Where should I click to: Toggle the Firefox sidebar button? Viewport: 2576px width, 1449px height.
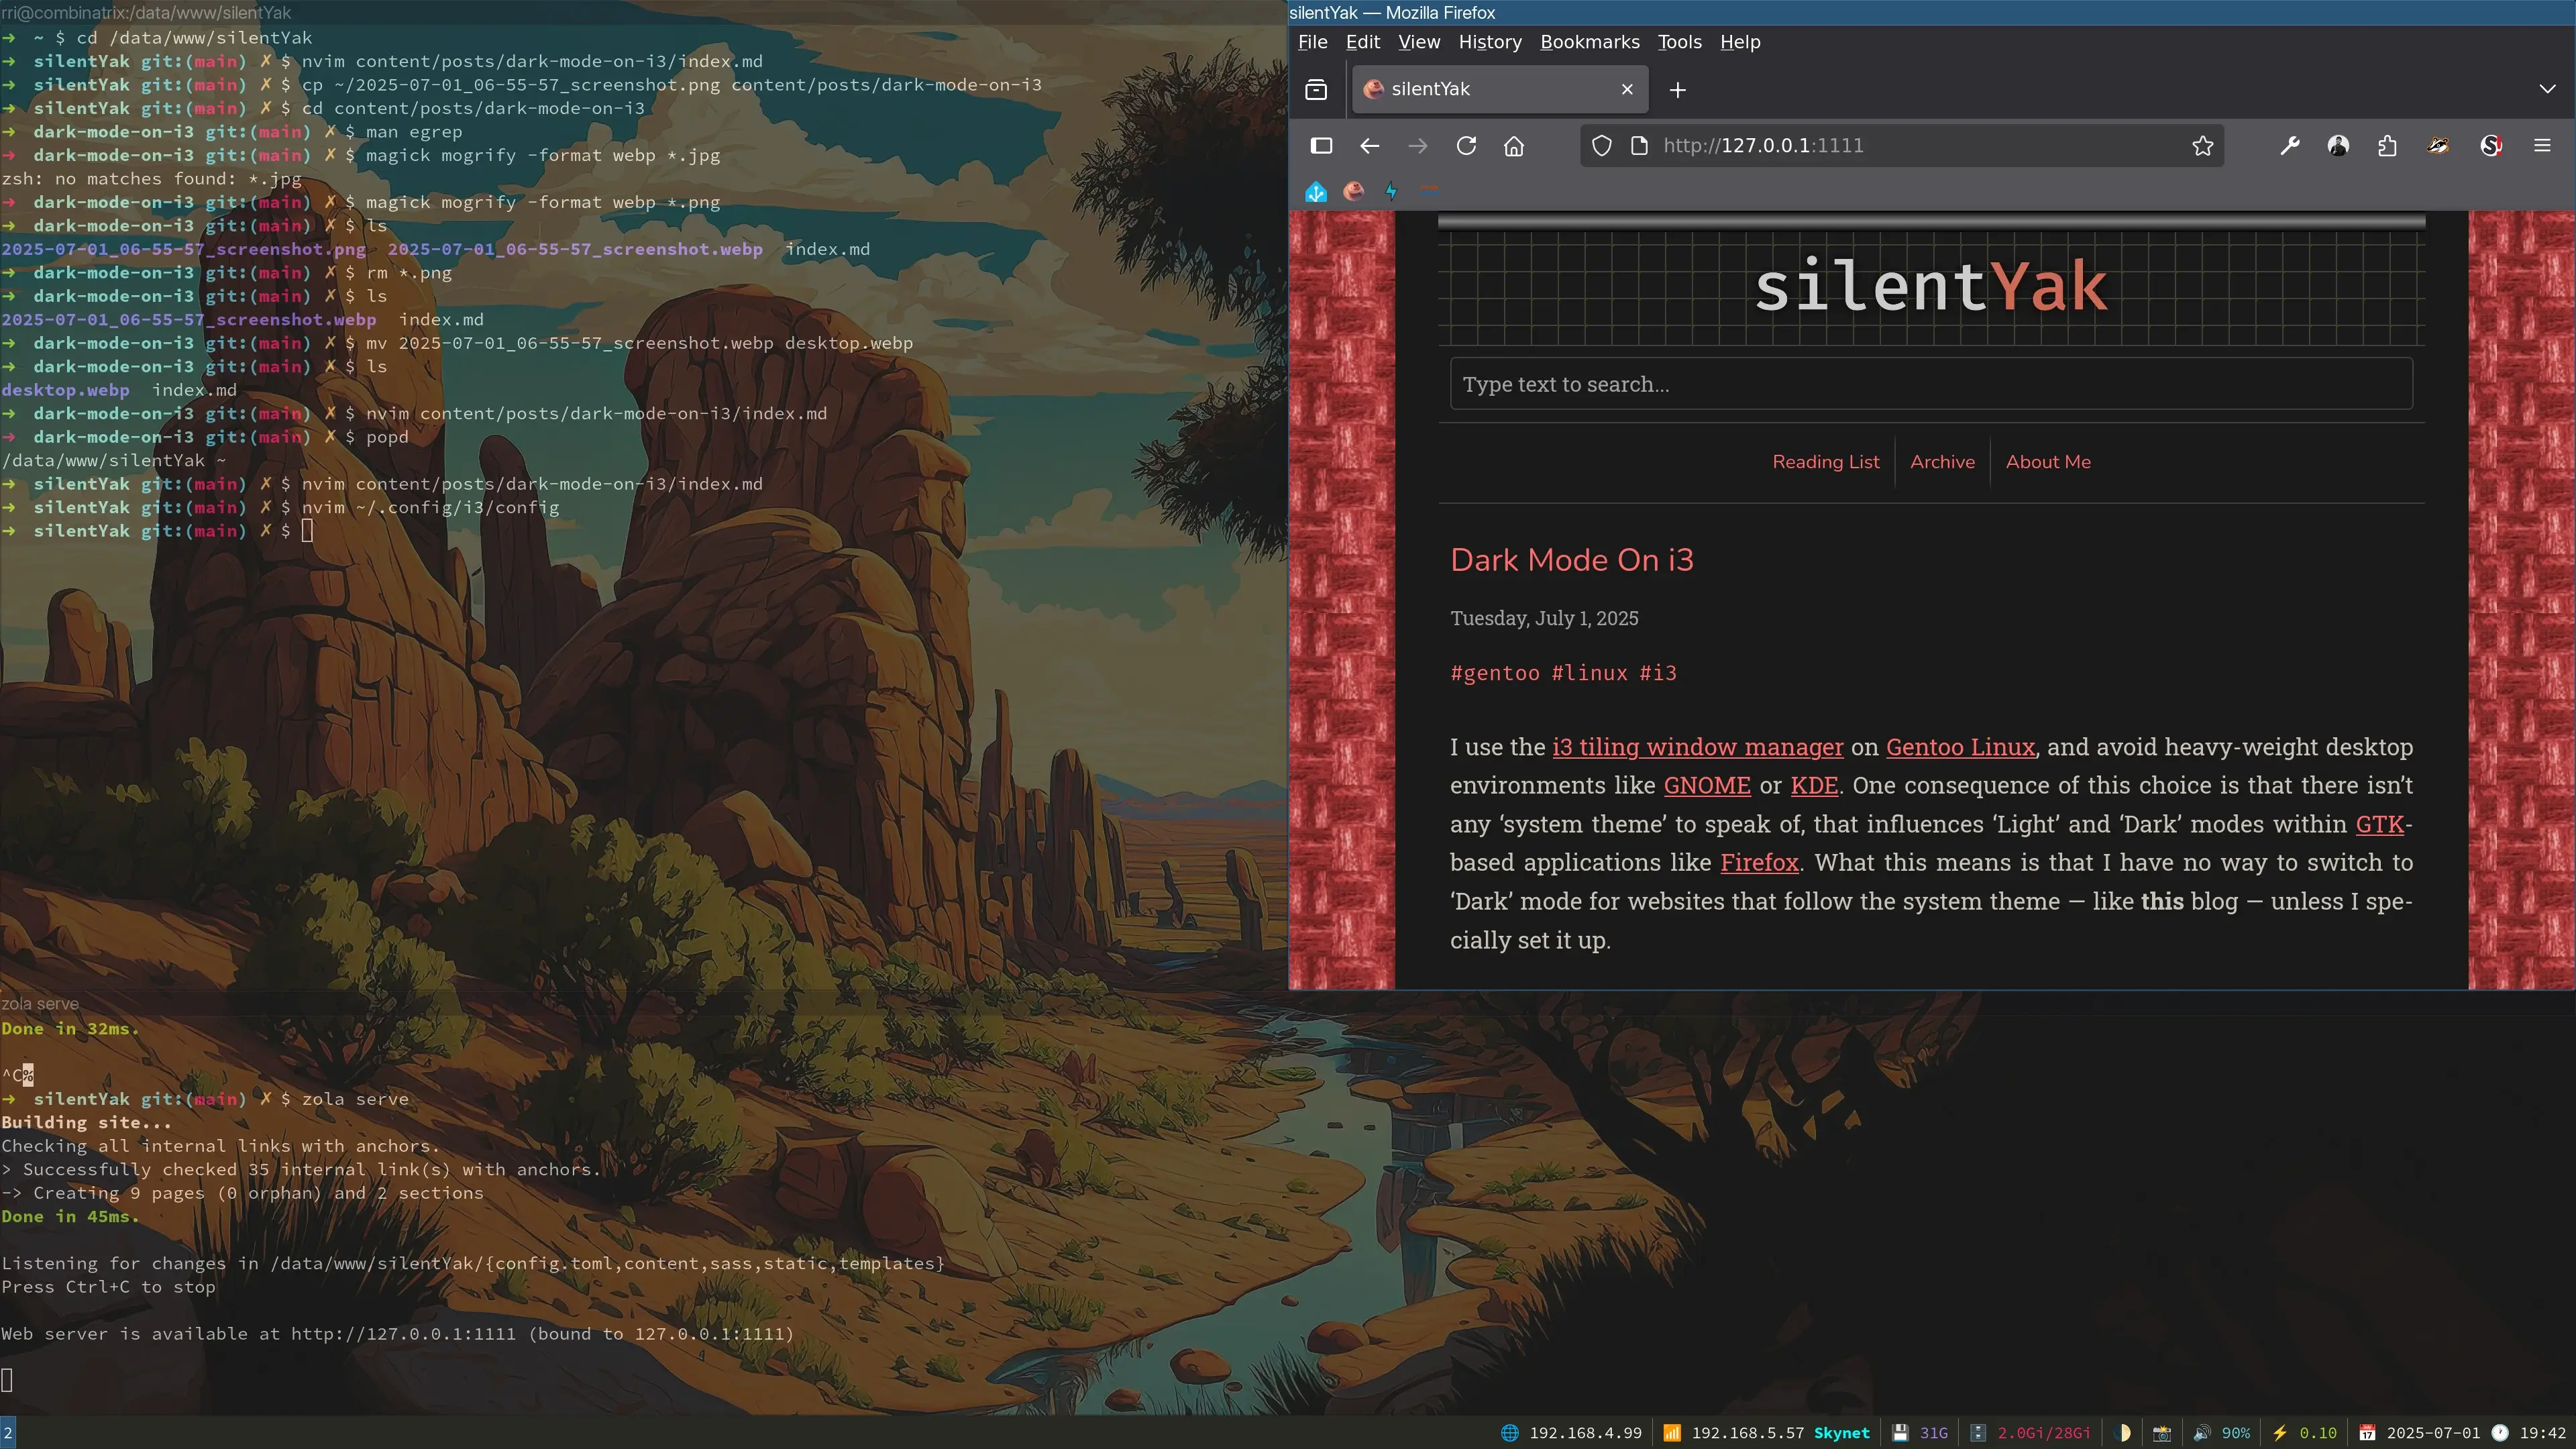pyautogui.click(x=1321, y=146)
